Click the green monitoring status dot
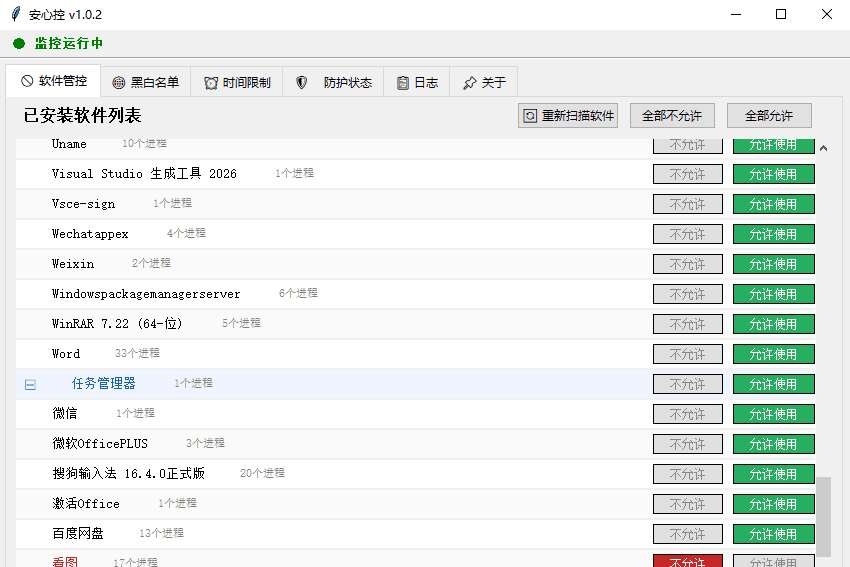The image size is (850, 567). pyautogui.click(x=19, y=43)
